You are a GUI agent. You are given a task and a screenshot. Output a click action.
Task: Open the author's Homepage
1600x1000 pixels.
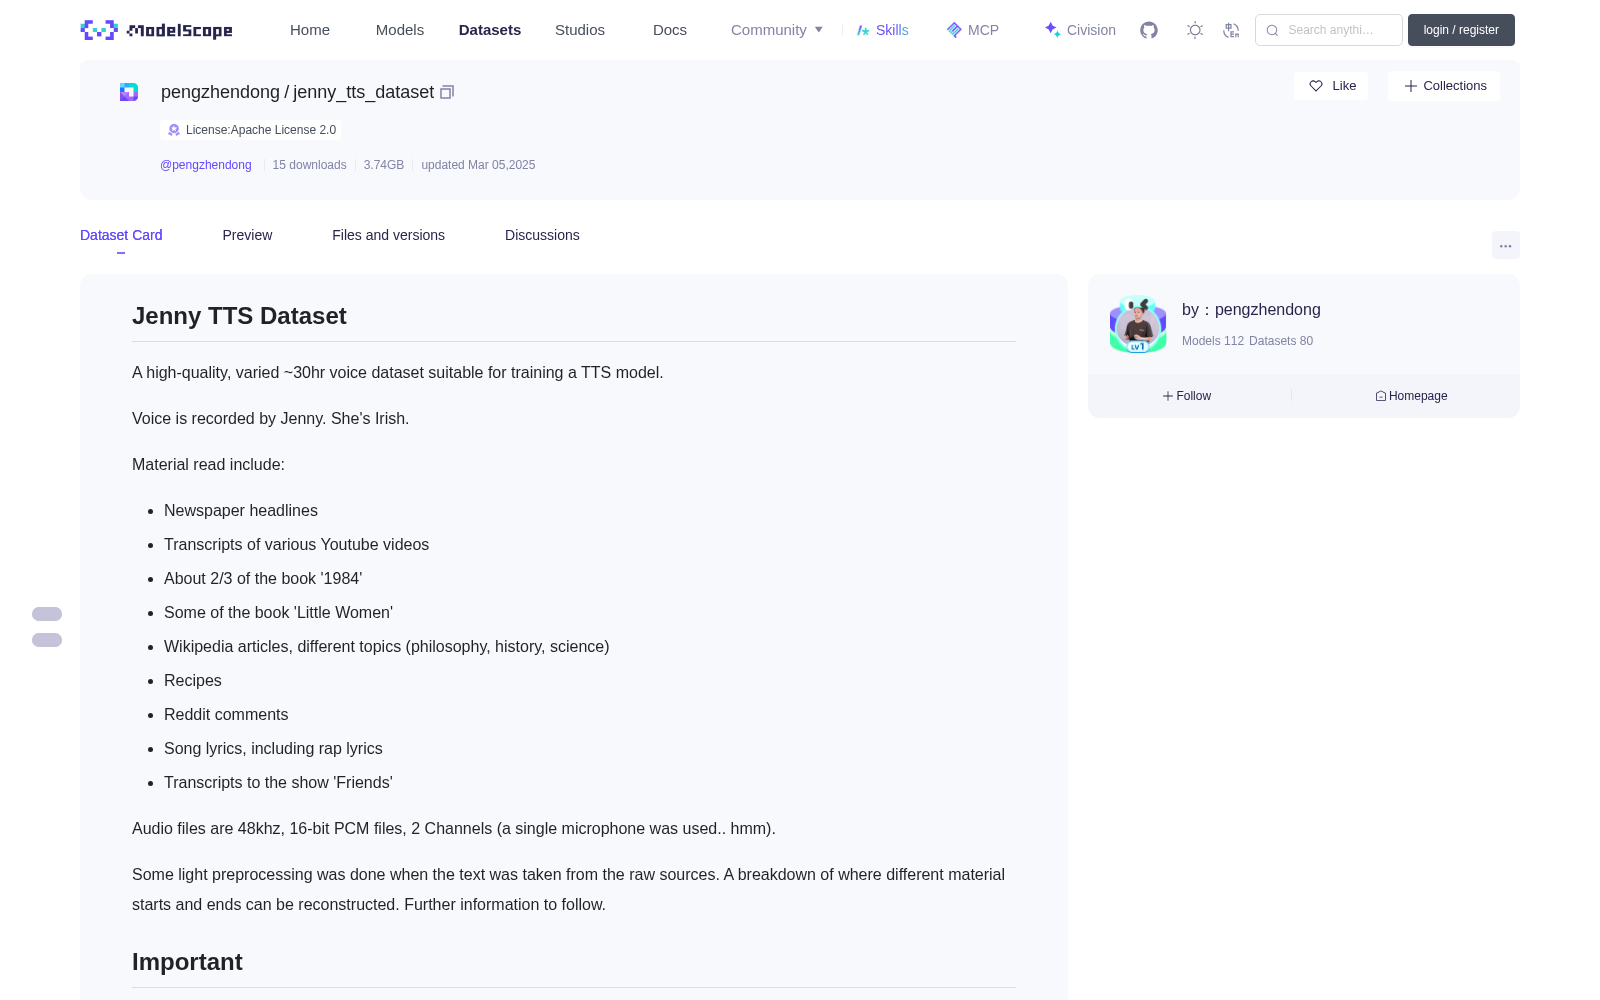coord(1411,396)
